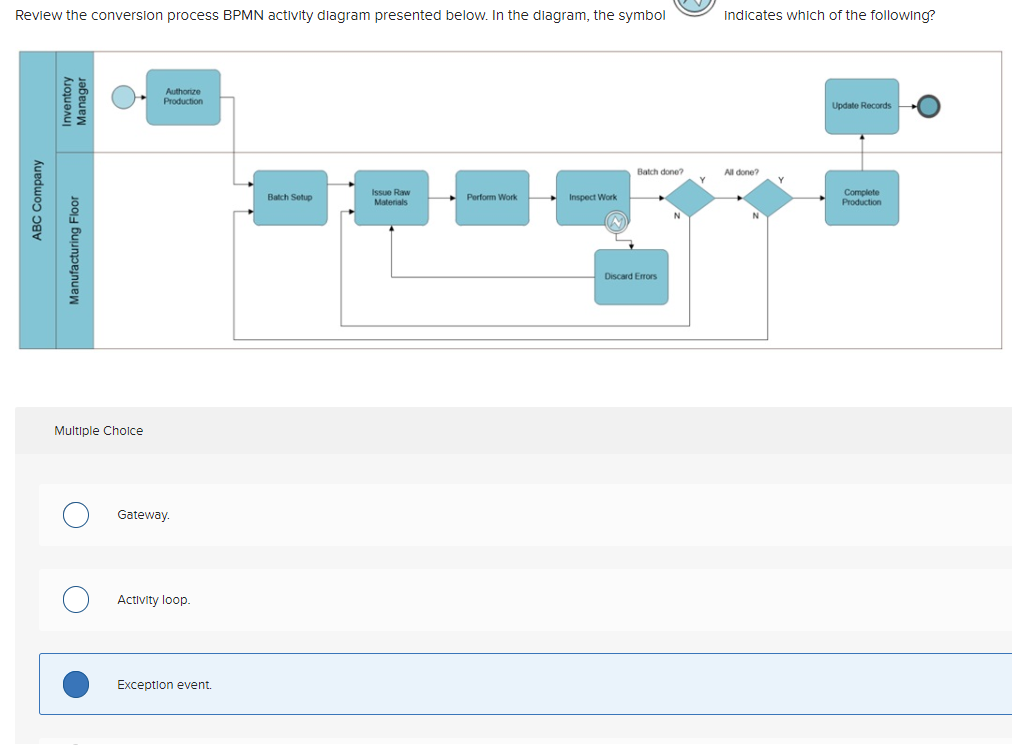
Task: Select the end event circle after Update Records
Action: coord(928,104)
